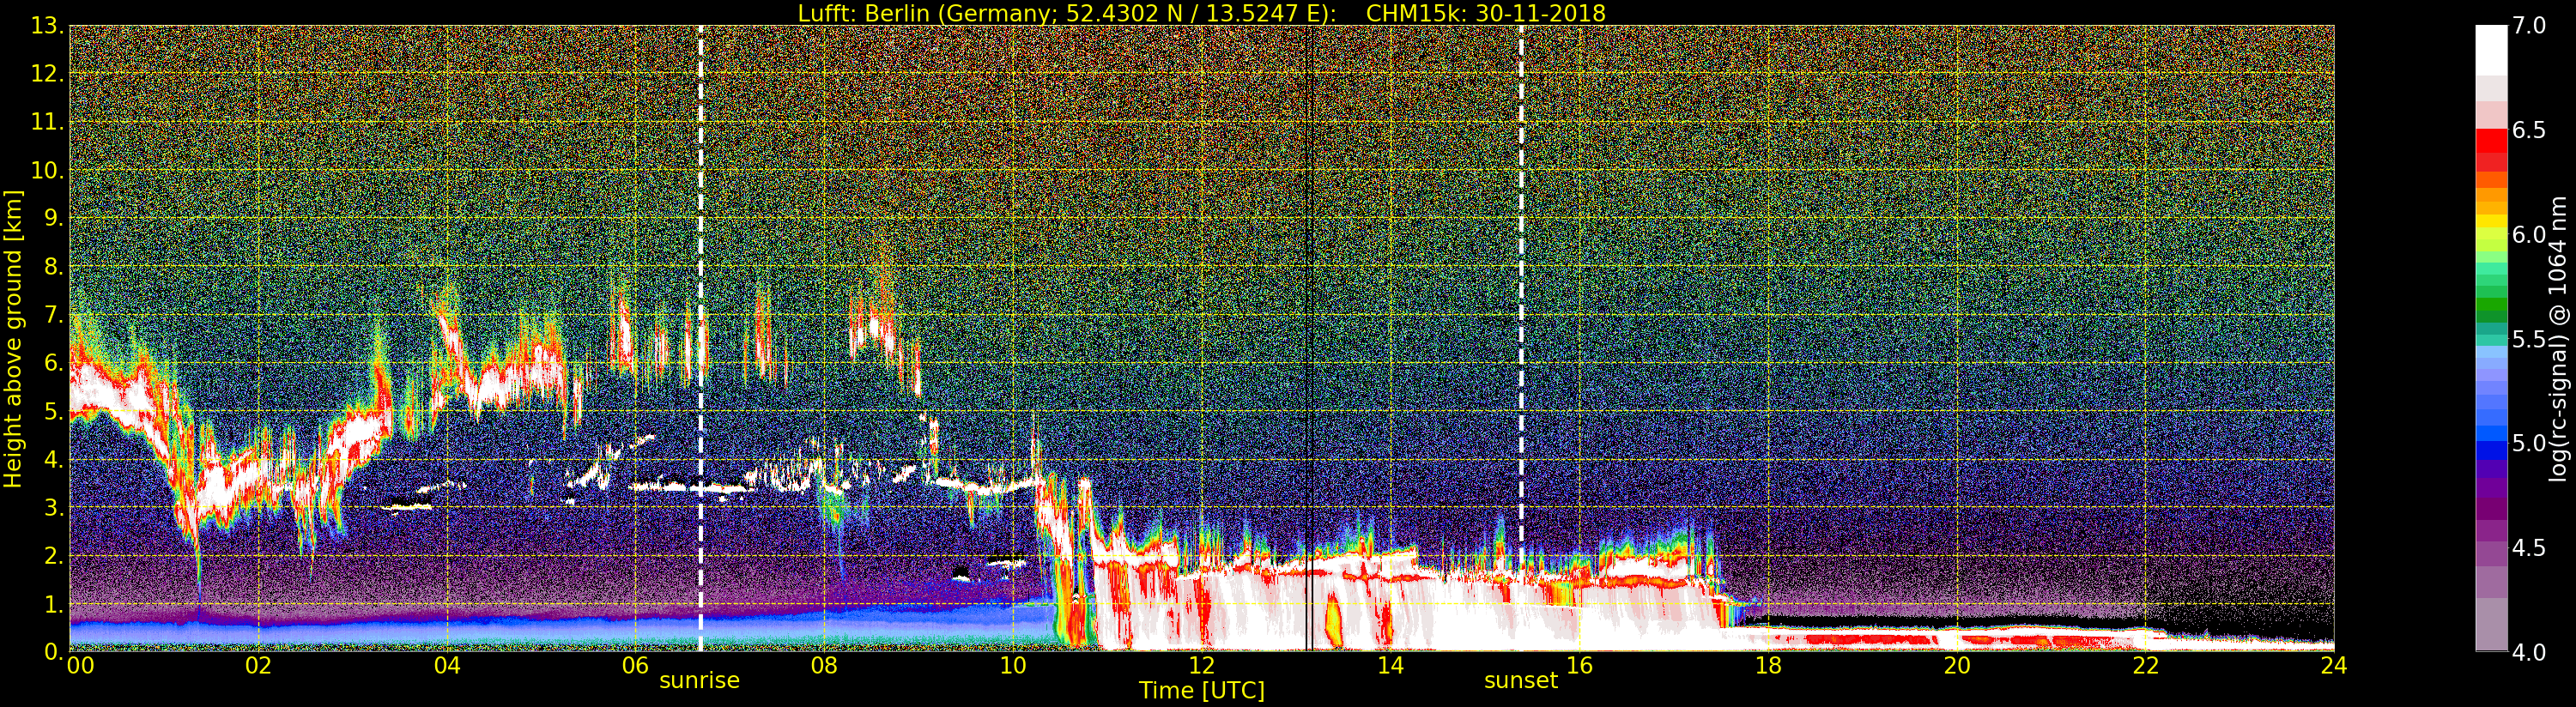This screenshot has height=707, width=2576.
Task: Click the 'Height above ground [km]' axis label
Action: coord(13,339)
